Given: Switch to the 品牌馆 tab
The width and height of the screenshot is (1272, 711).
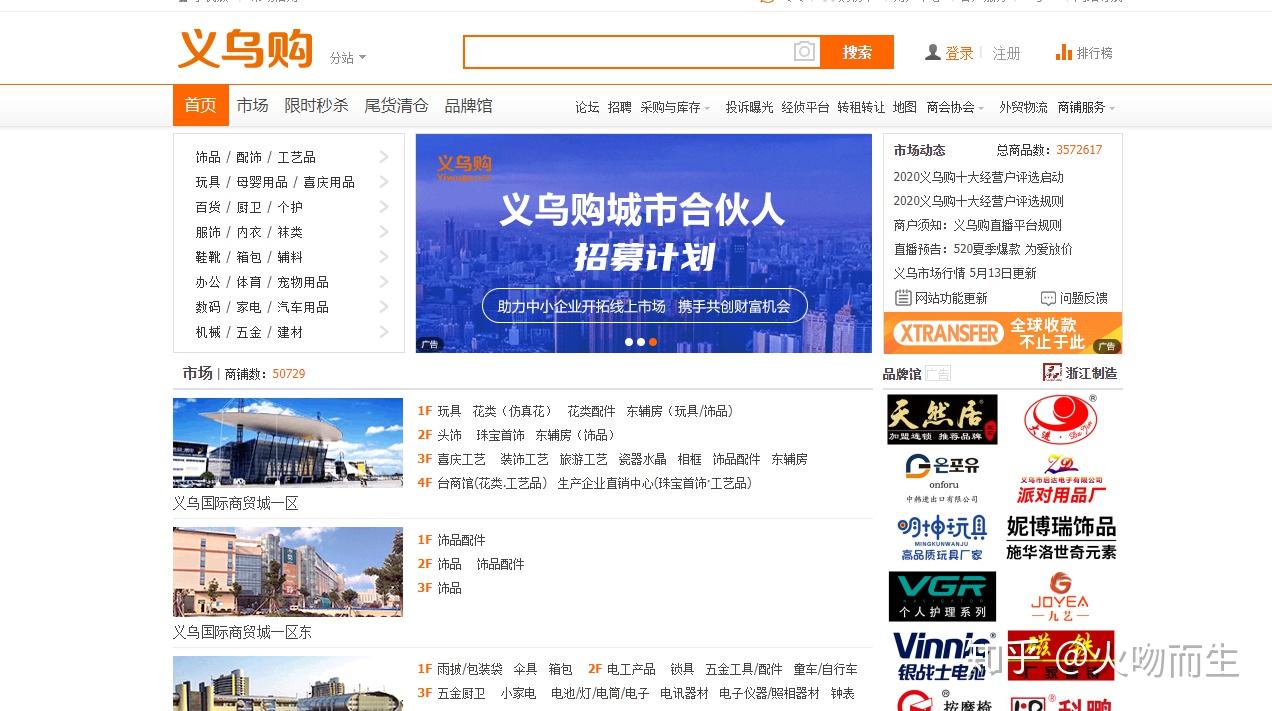Looking at the screenshot, I should 468,105.
